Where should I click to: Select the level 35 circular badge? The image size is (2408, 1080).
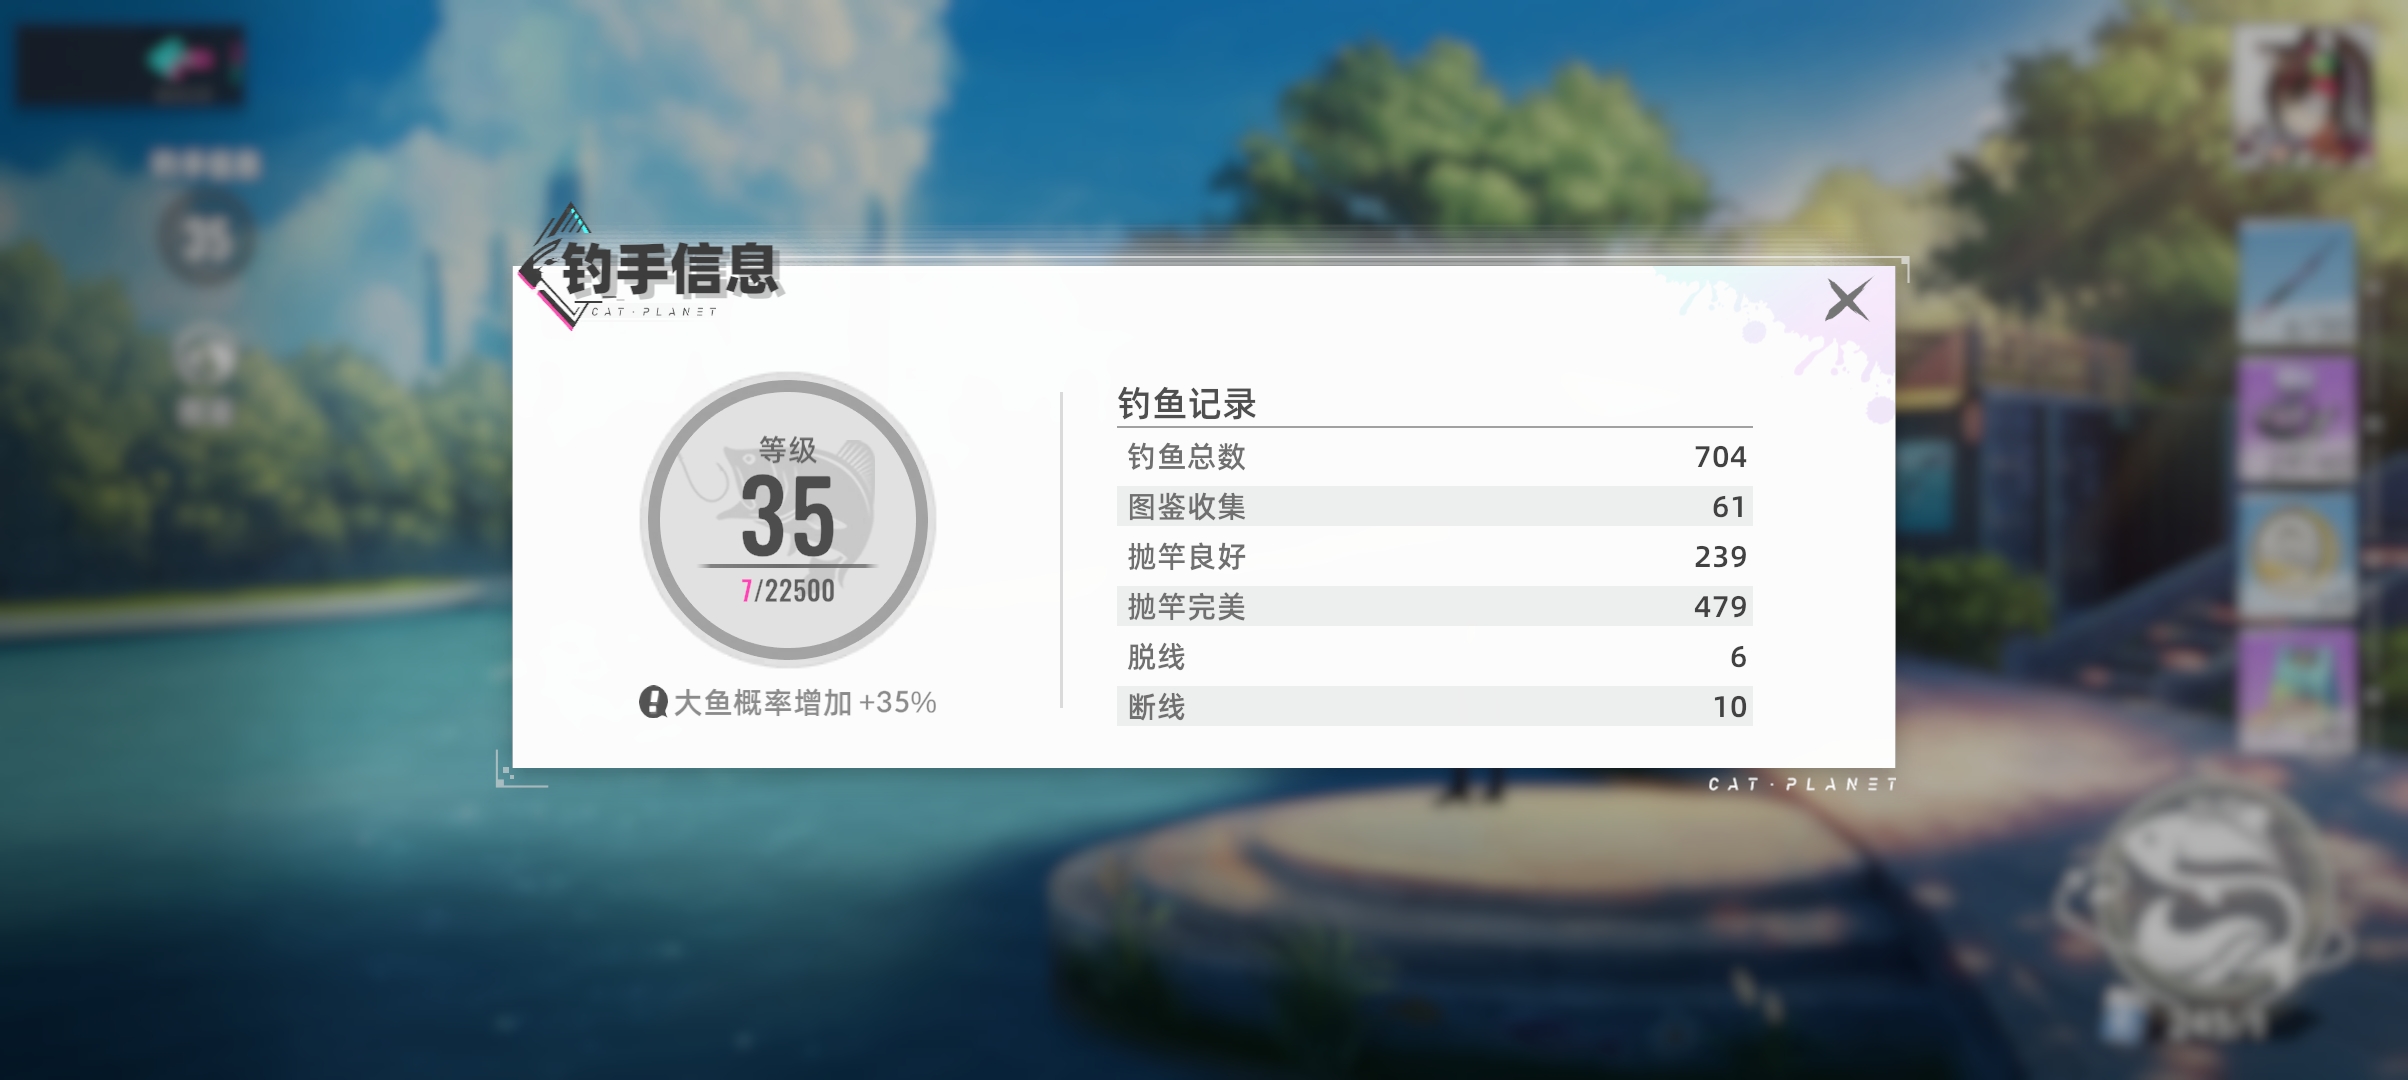[x=788, y=519]
